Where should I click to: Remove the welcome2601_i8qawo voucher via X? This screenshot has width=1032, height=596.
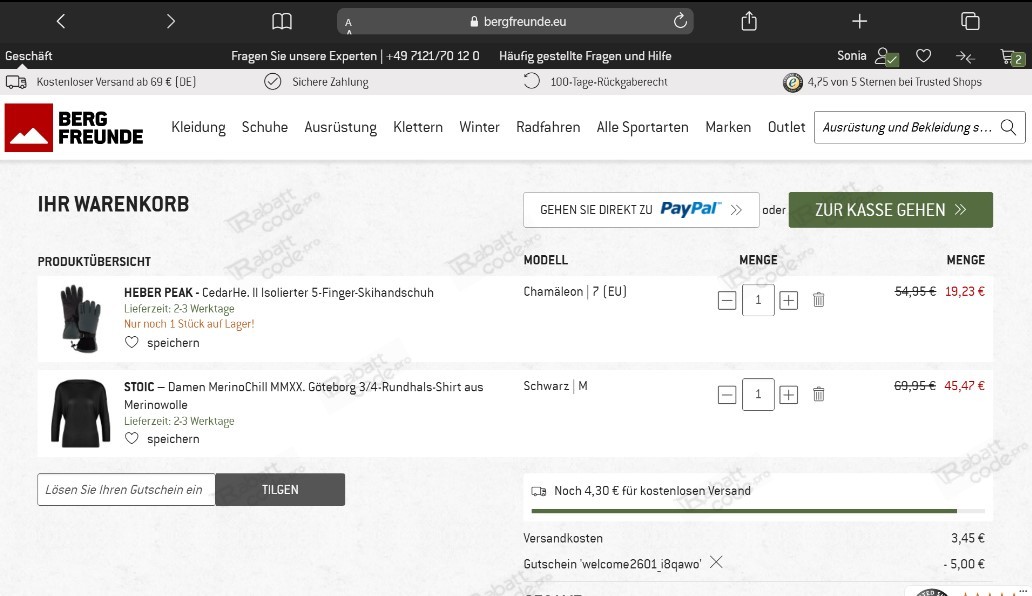(716, 563)
